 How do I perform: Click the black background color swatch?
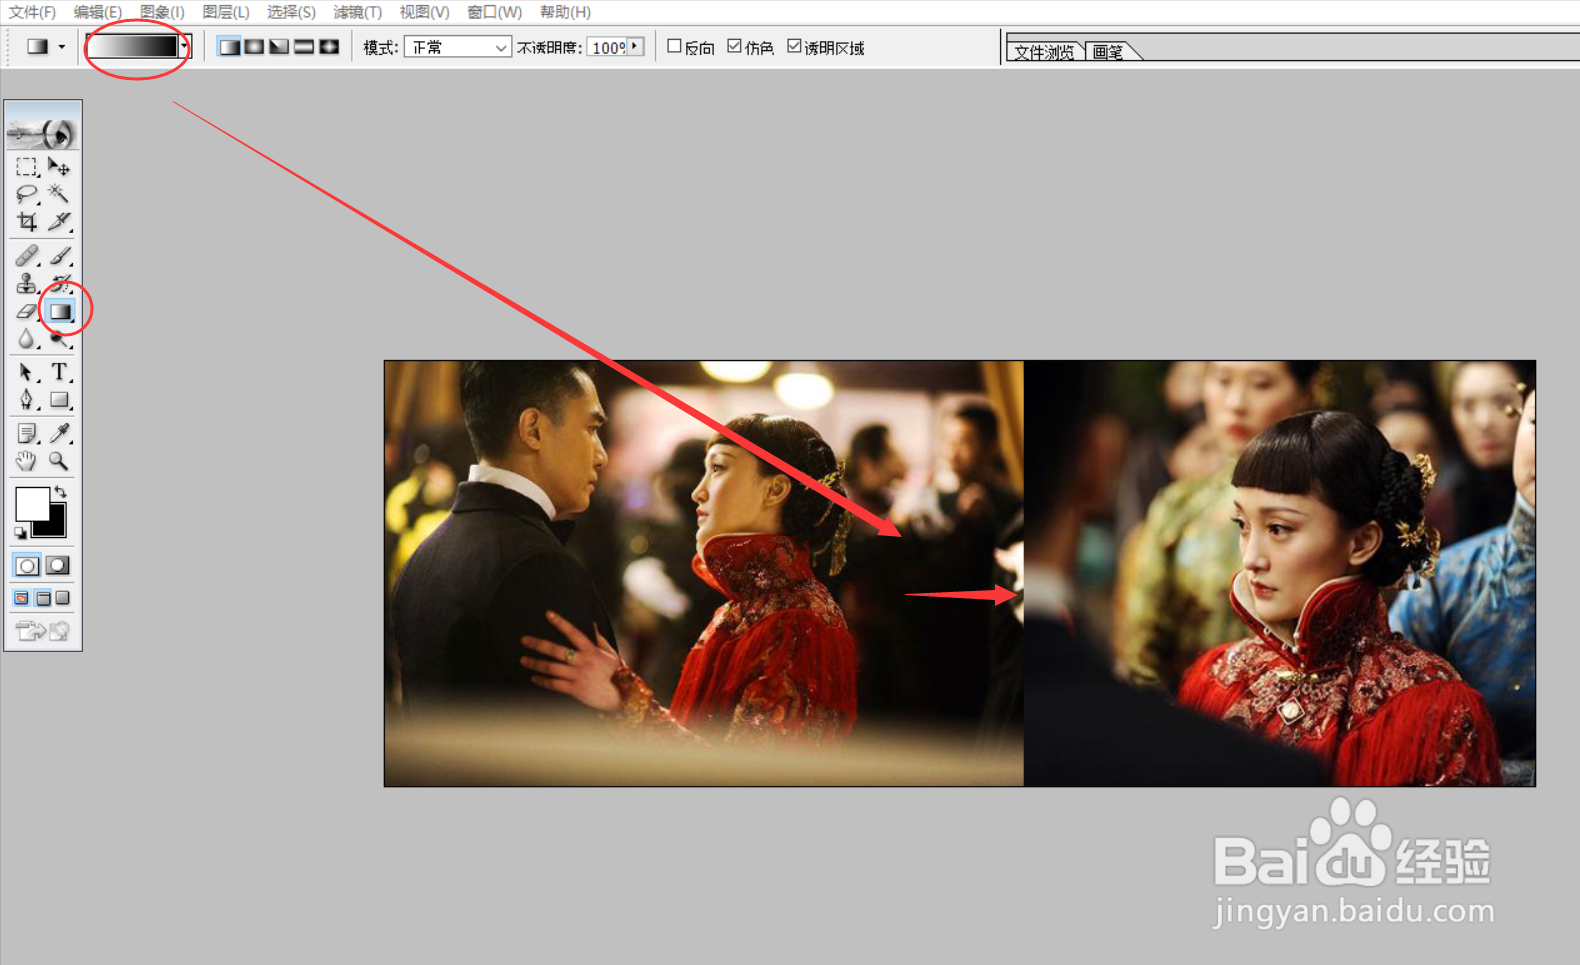tap(56, 527)
